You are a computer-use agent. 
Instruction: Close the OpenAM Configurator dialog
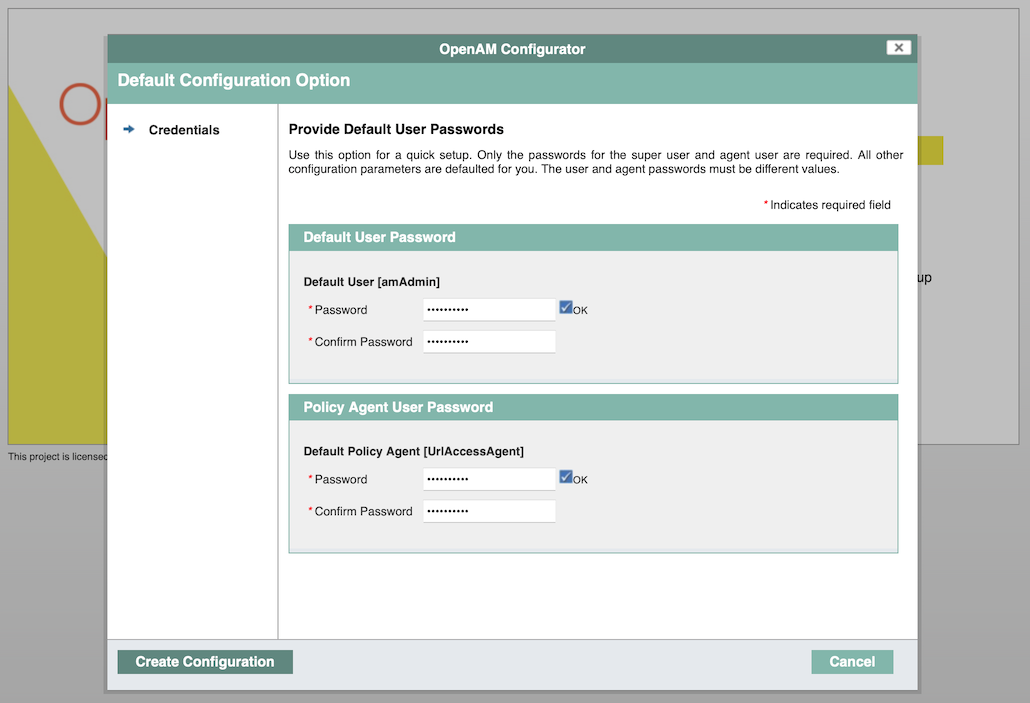click(x=898, y=47)
